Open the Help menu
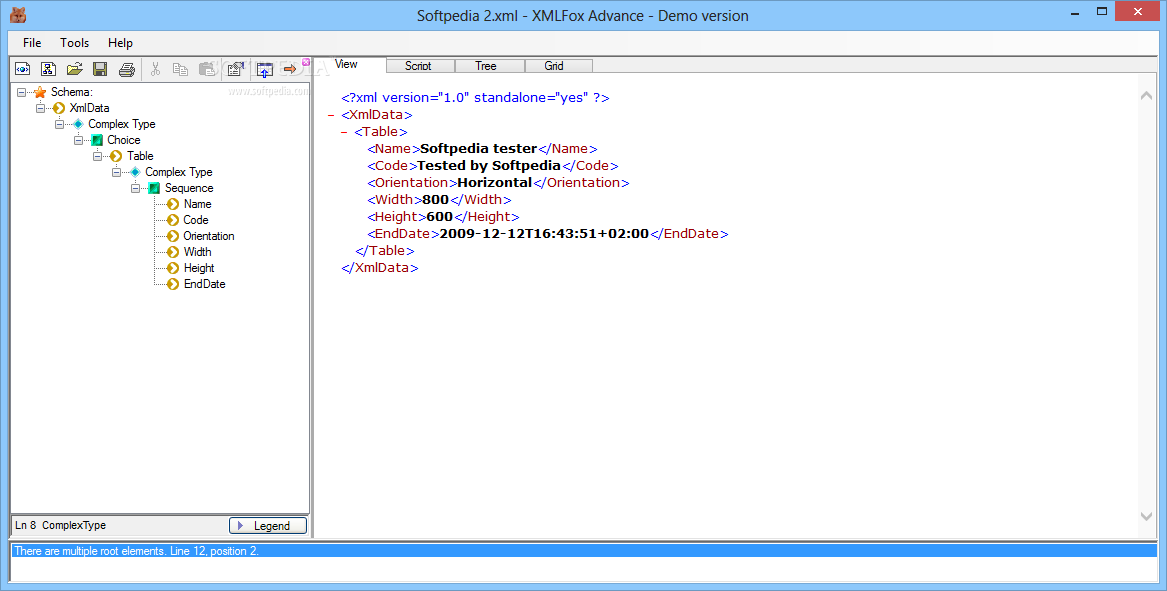The width and height of the screenshot is (1167, 591). 120,42
